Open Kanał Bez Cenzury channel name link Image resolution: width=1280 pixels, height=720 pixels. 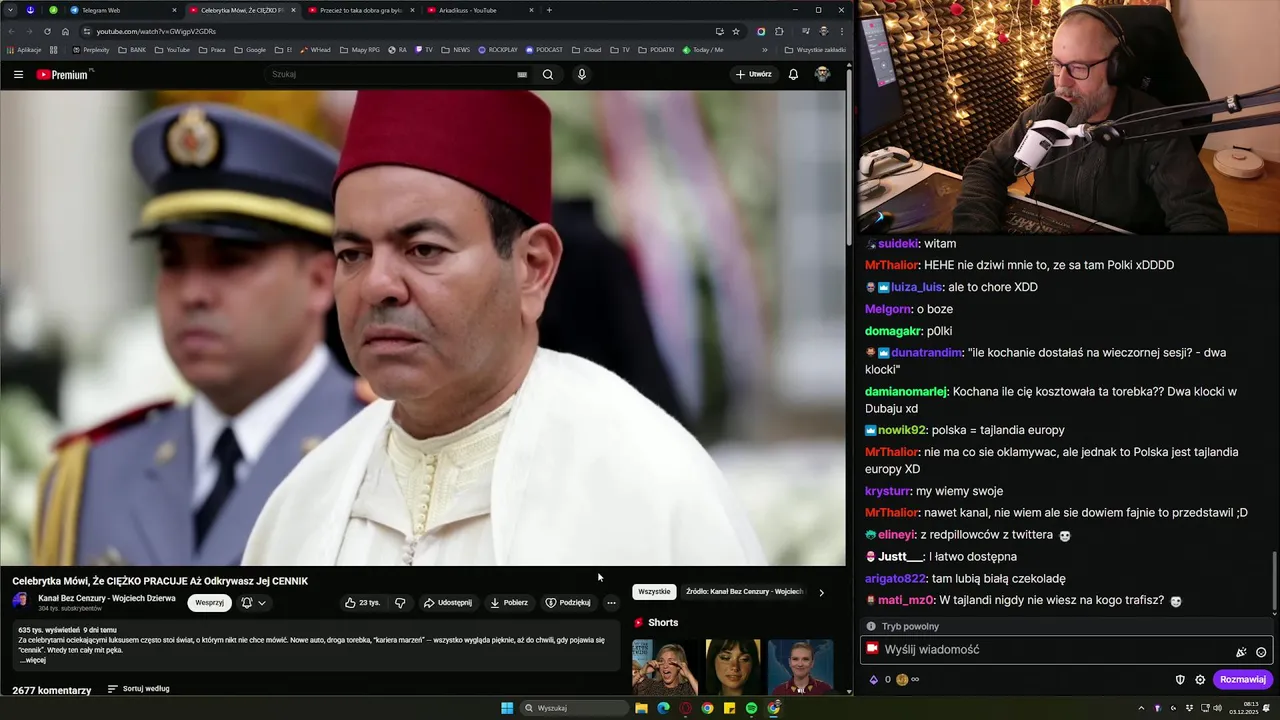(107, 598)
